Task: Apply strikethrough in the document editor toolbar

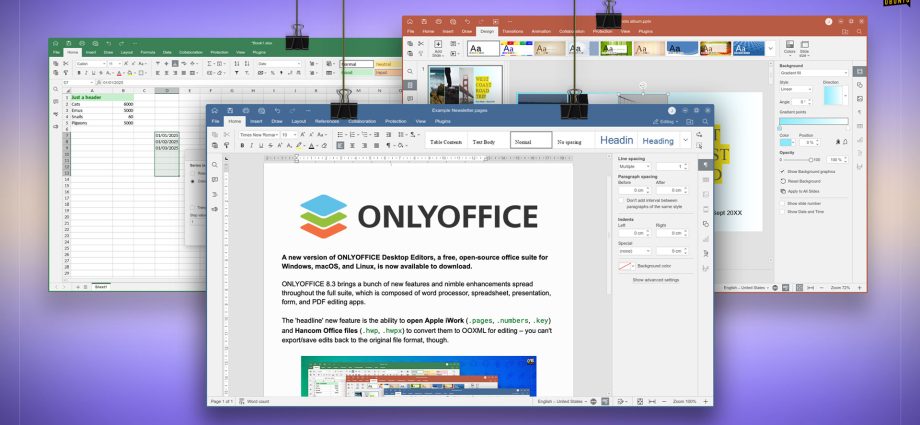Action: coord(270,146)
